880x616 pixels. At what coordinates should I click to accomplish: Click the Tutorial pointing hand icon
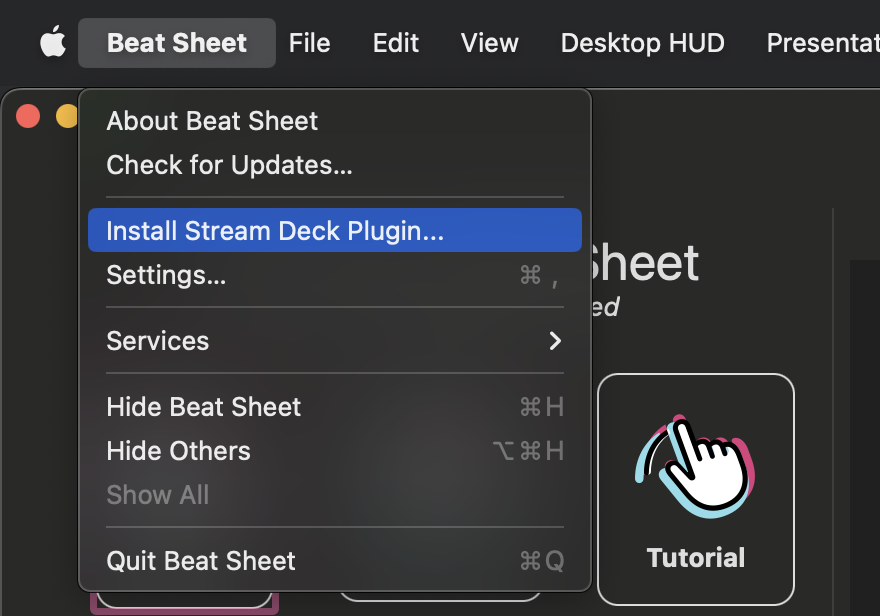pyautogui.click(x=695, y=462)
